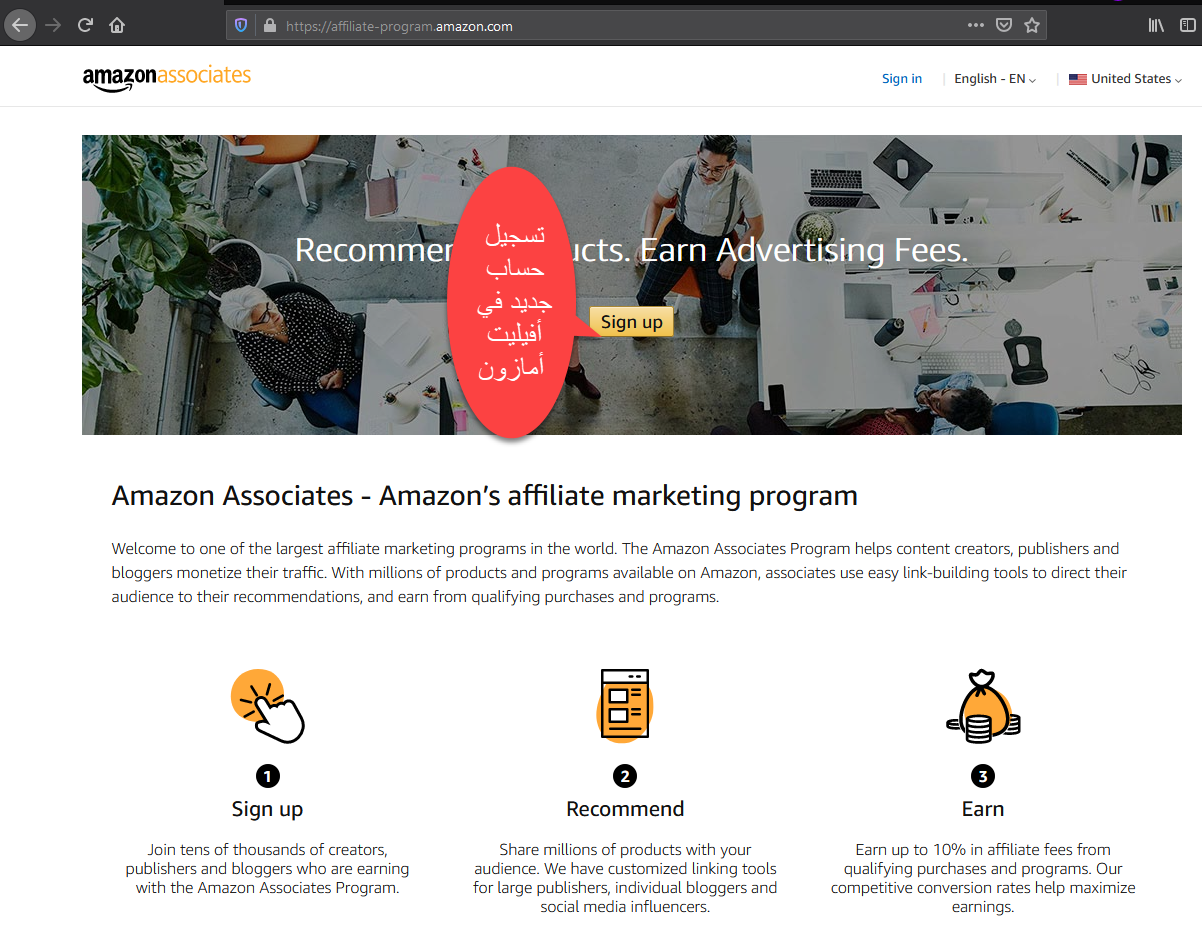1202x935 pixels.
Task: Click the tracking protection shield icon
Action: (x=241, y=26)
